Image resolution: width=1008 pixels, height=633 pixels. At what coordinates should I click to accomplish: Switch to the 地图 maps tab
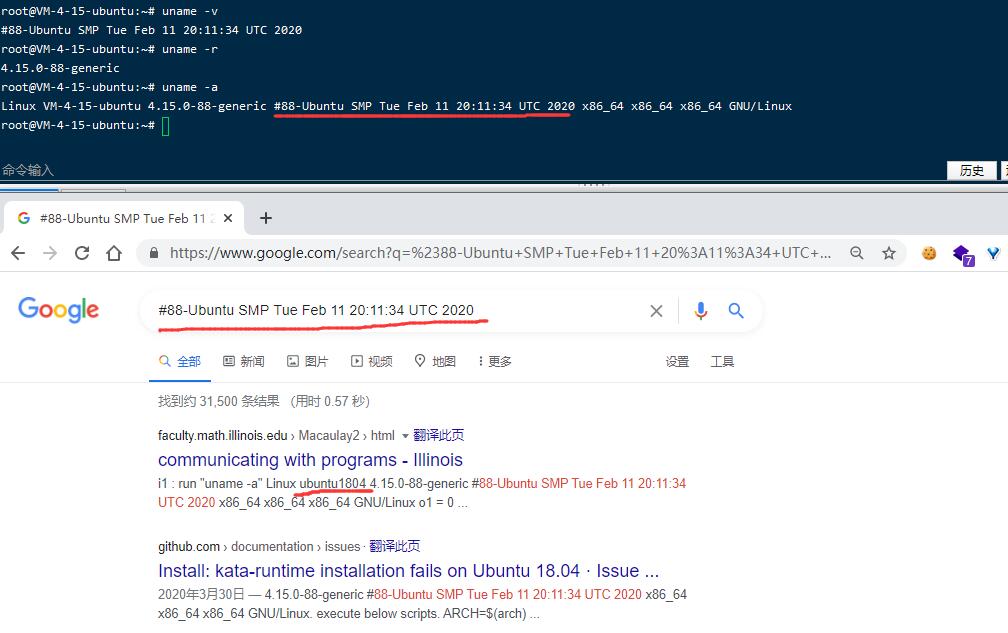click(435, 361)
